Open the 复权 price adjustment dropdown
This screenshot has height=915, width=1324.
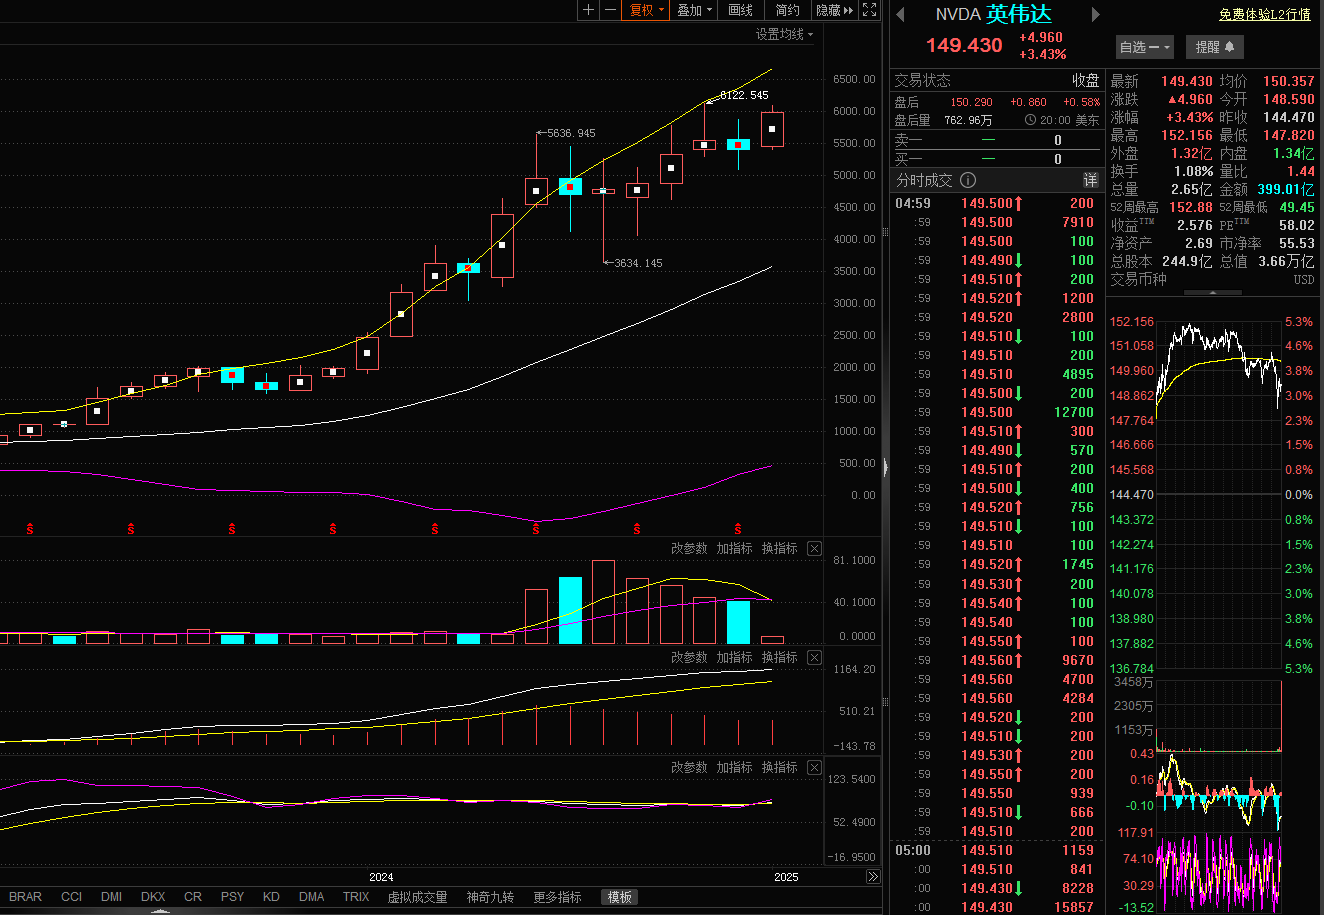click(x=645, y=10)
